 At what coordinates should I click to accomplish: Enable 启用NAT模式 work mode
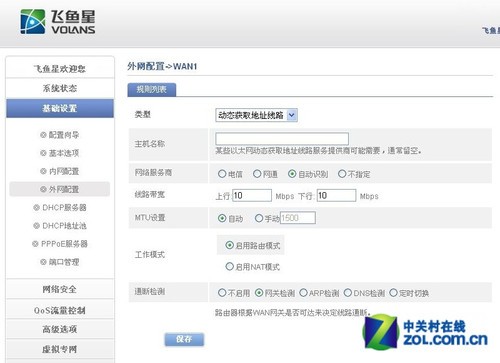(x=229, y=266)
